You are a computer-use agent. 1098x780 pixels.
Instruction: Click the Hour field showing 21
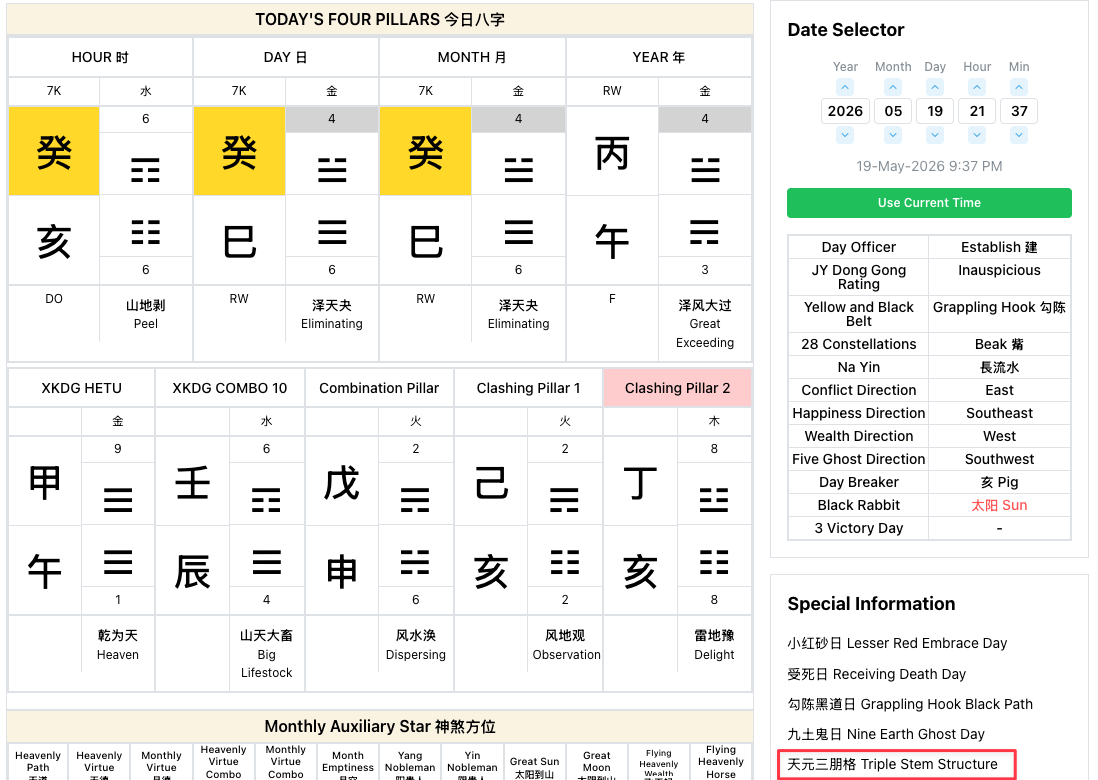point(977,111)
